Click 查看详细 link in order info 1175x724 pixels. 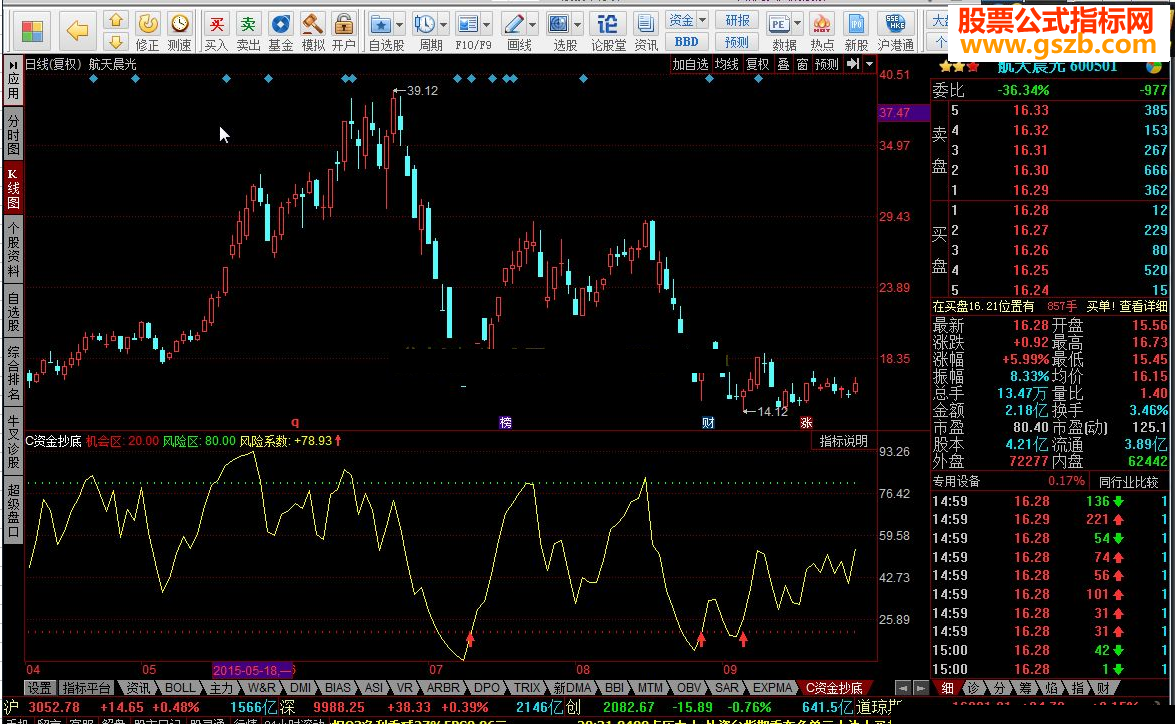1143,307
